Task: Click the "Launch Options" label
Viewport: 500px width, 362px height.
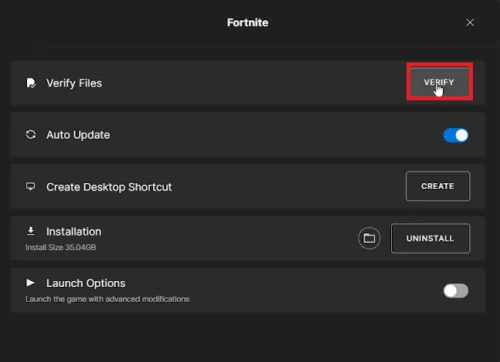Action: pyautogui.click(x=86, y=283)
